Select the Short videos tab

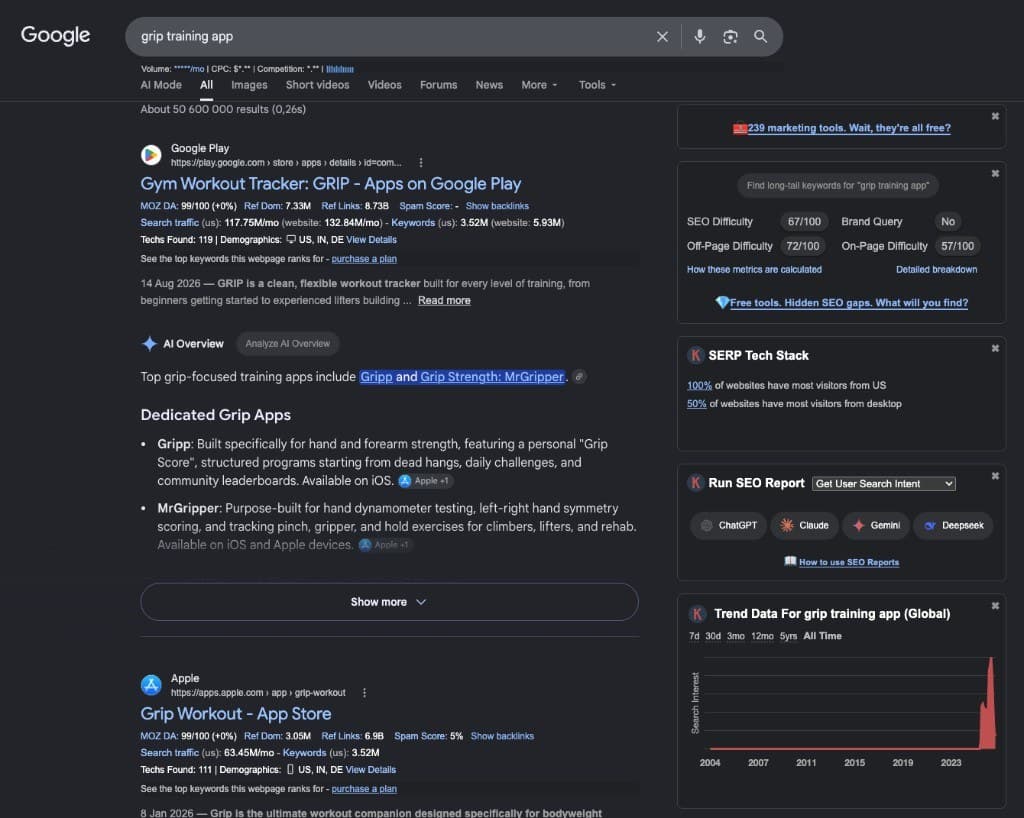coord(317,85)
